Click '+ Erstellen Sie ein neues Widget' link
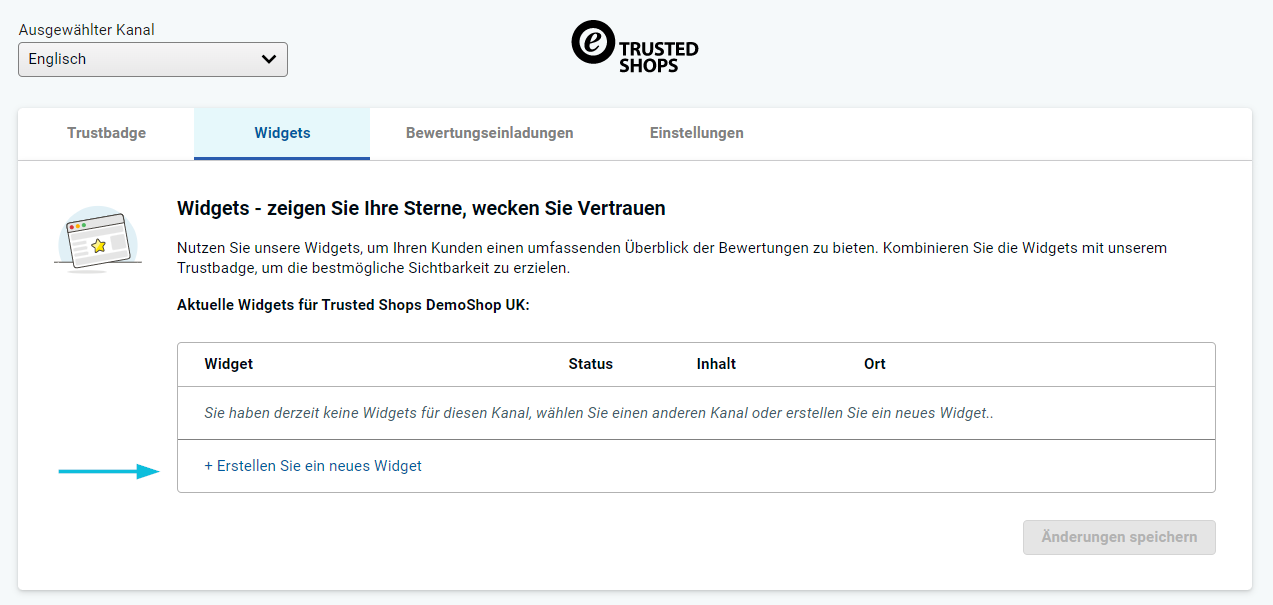This screenshot has height=605, width=1273. coord(313,466)
